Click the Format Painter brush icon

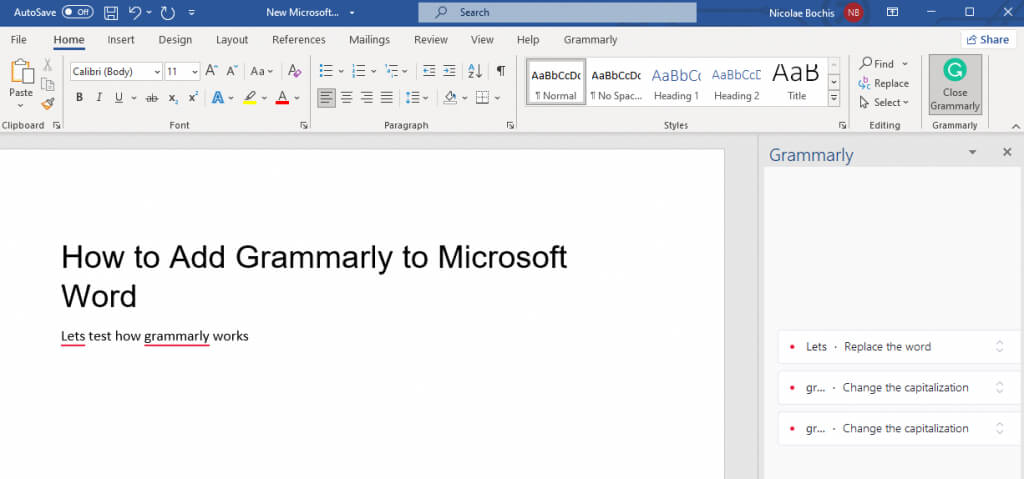tap(47, 104)
